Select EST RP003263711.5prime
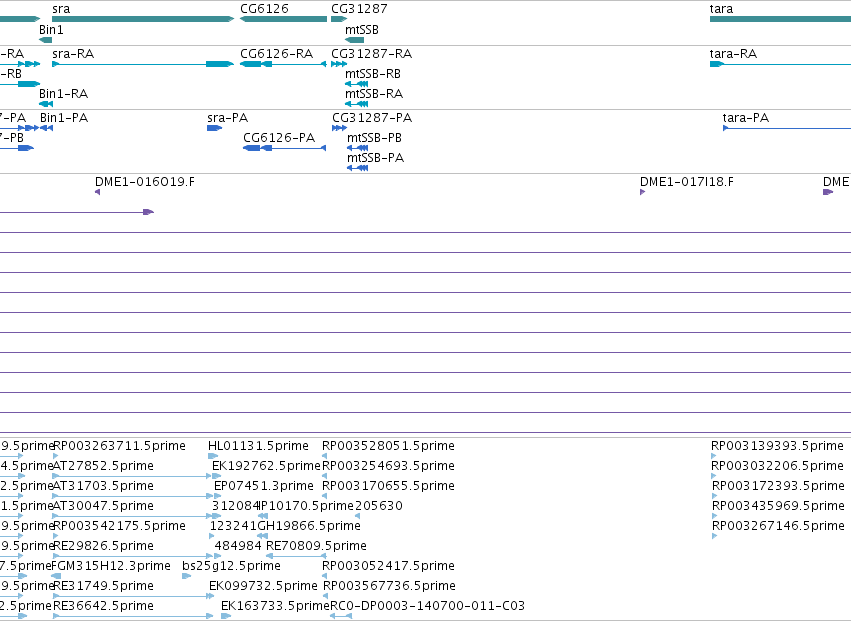 pyautogui.click(x=119, y=446)
